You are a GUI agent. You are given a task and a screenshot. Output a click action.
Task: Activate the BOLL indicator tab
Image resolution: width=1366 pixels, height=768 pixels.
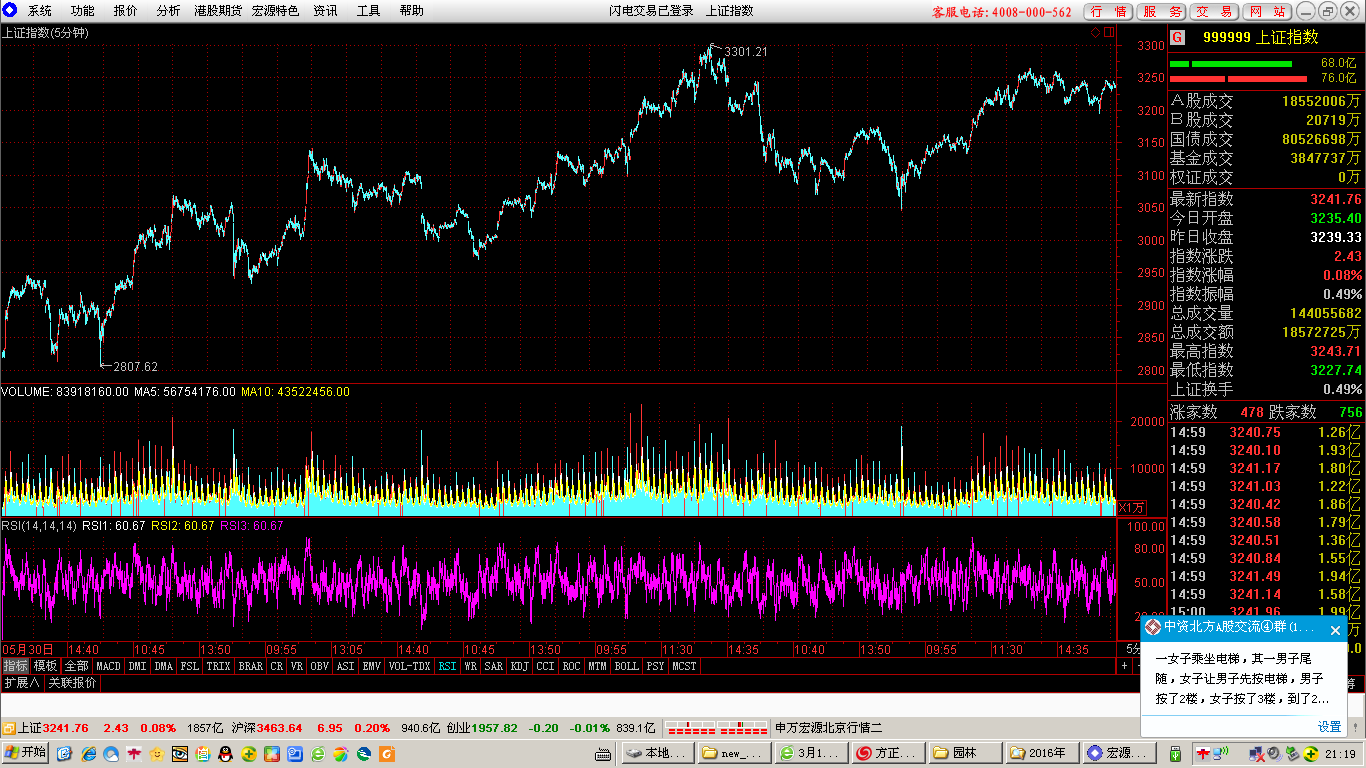click(x=626, y=666)
